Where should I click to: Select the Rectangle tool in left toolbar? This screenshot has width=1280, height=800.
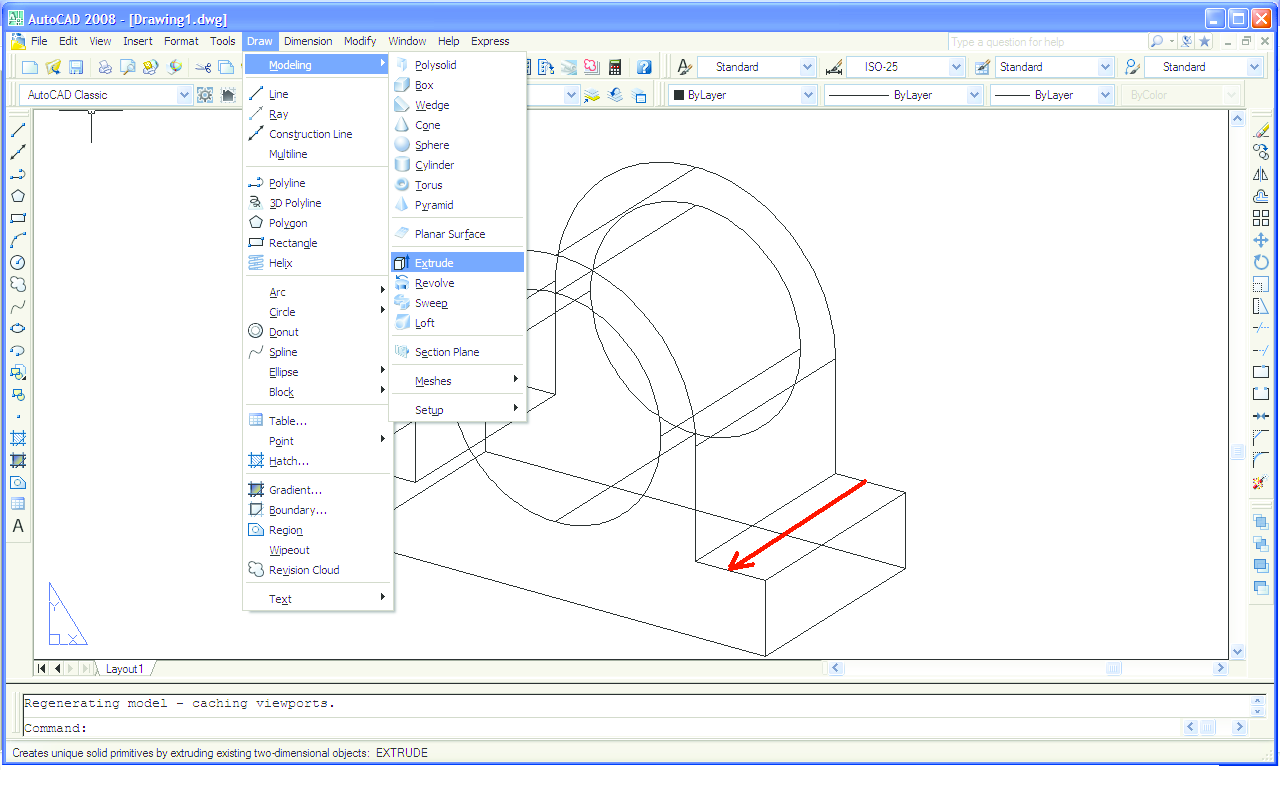(x=18, y=218)
